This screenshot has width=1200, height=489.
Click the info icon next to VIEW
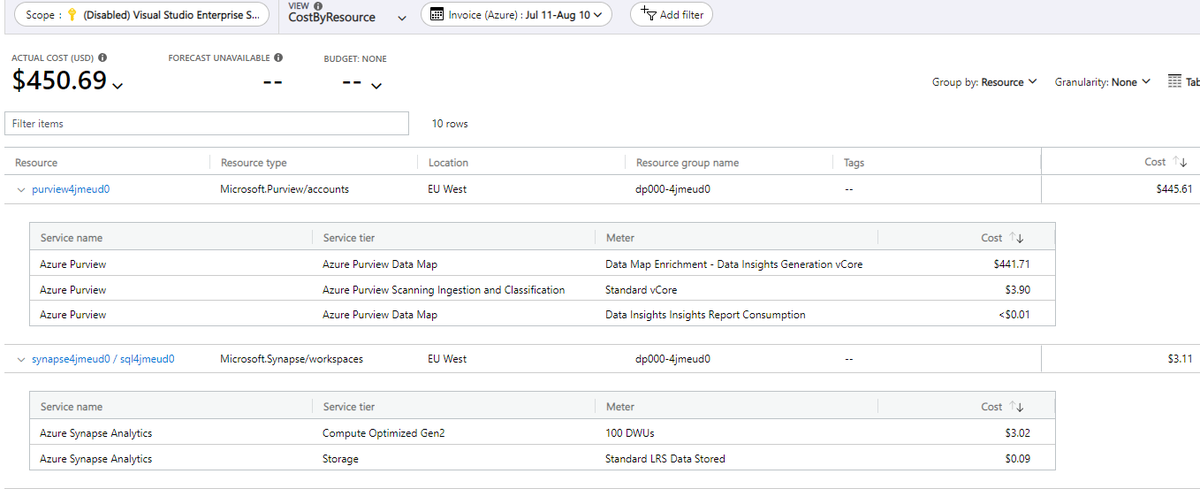click(318, 6)
